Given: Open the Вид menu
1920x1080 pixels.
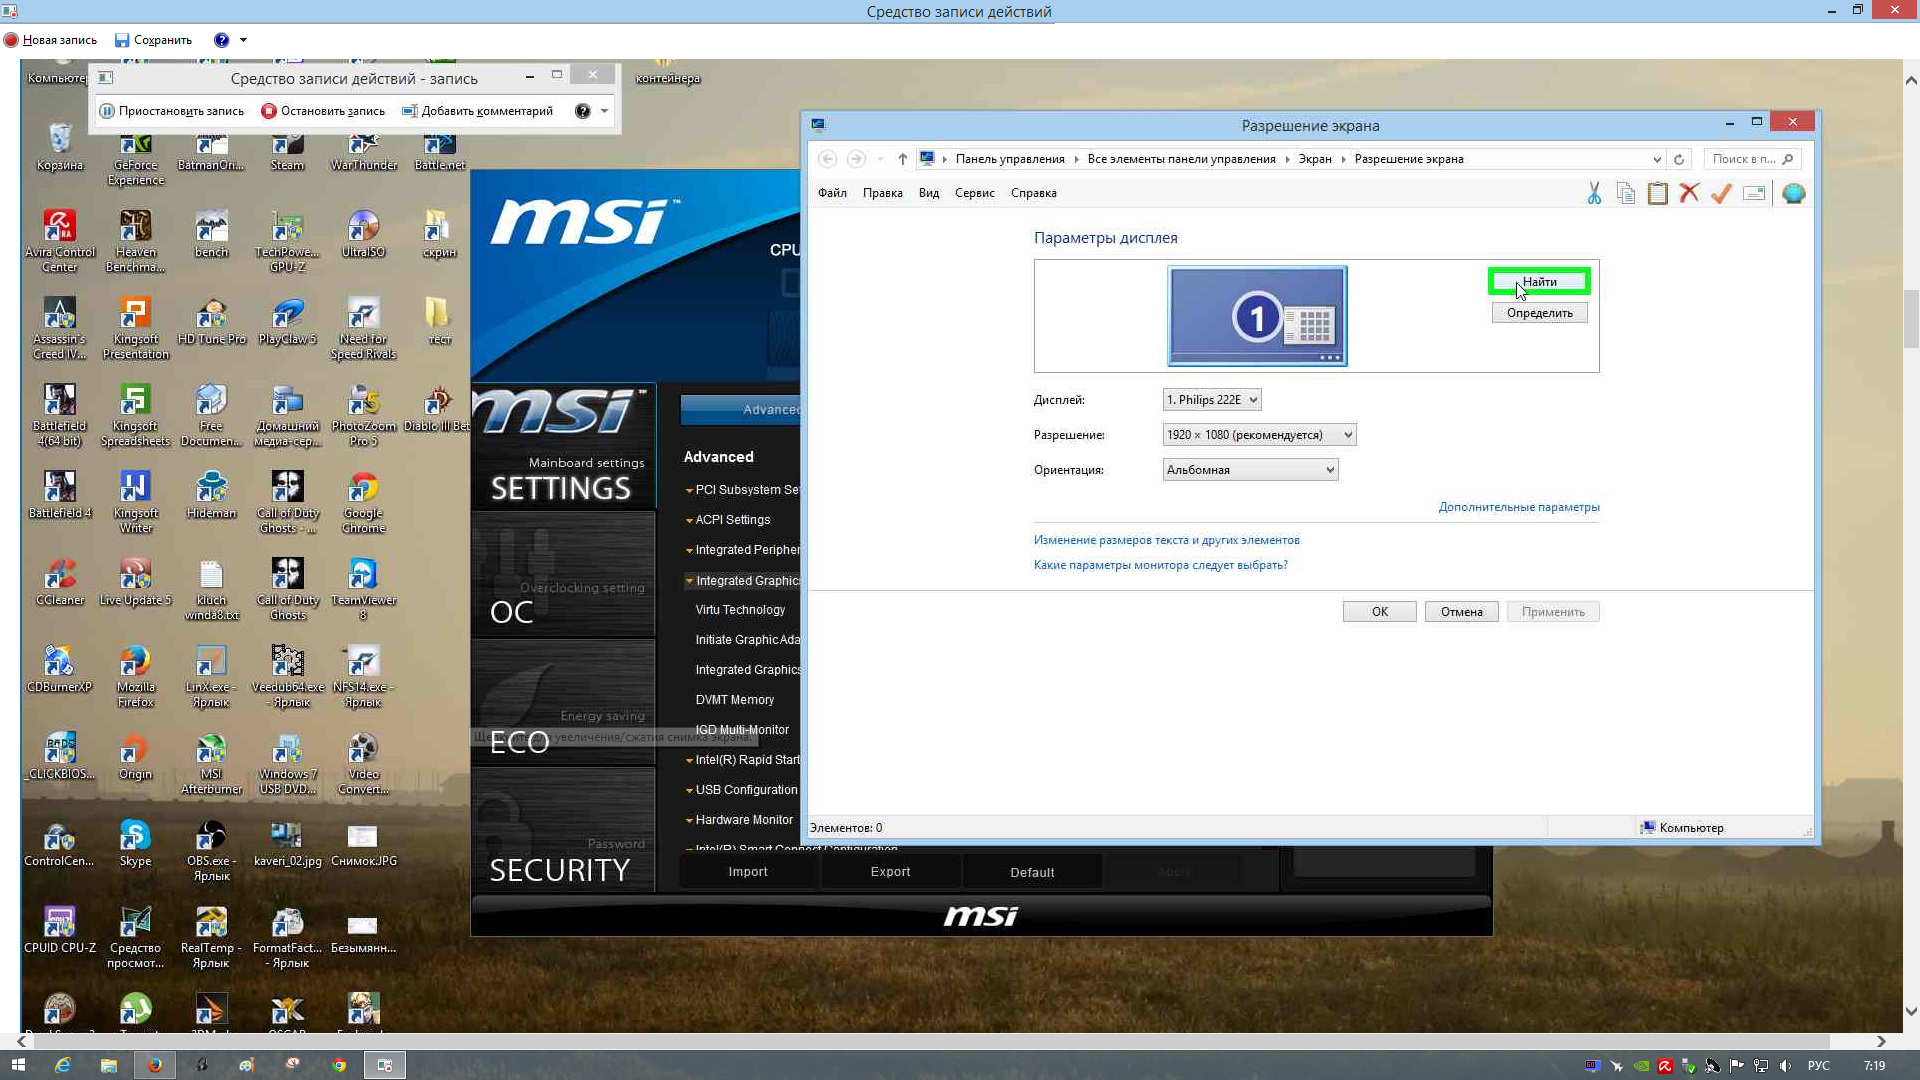Looking at the screenshot, I should 928,193.
